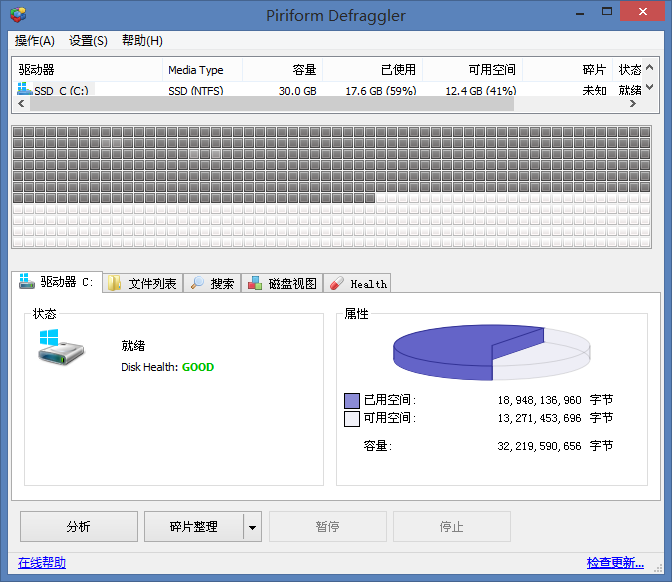
Task: Click the 18,948,136,960 used bytes value
Action: click(539, 400)
